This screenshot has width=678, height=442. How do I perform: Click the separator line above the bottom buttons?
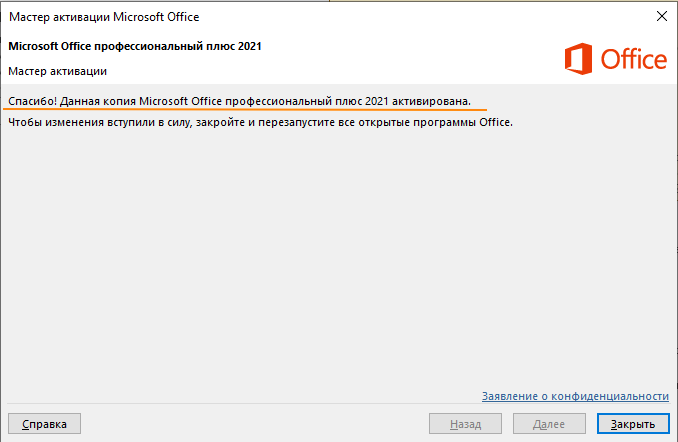(339, 404)
